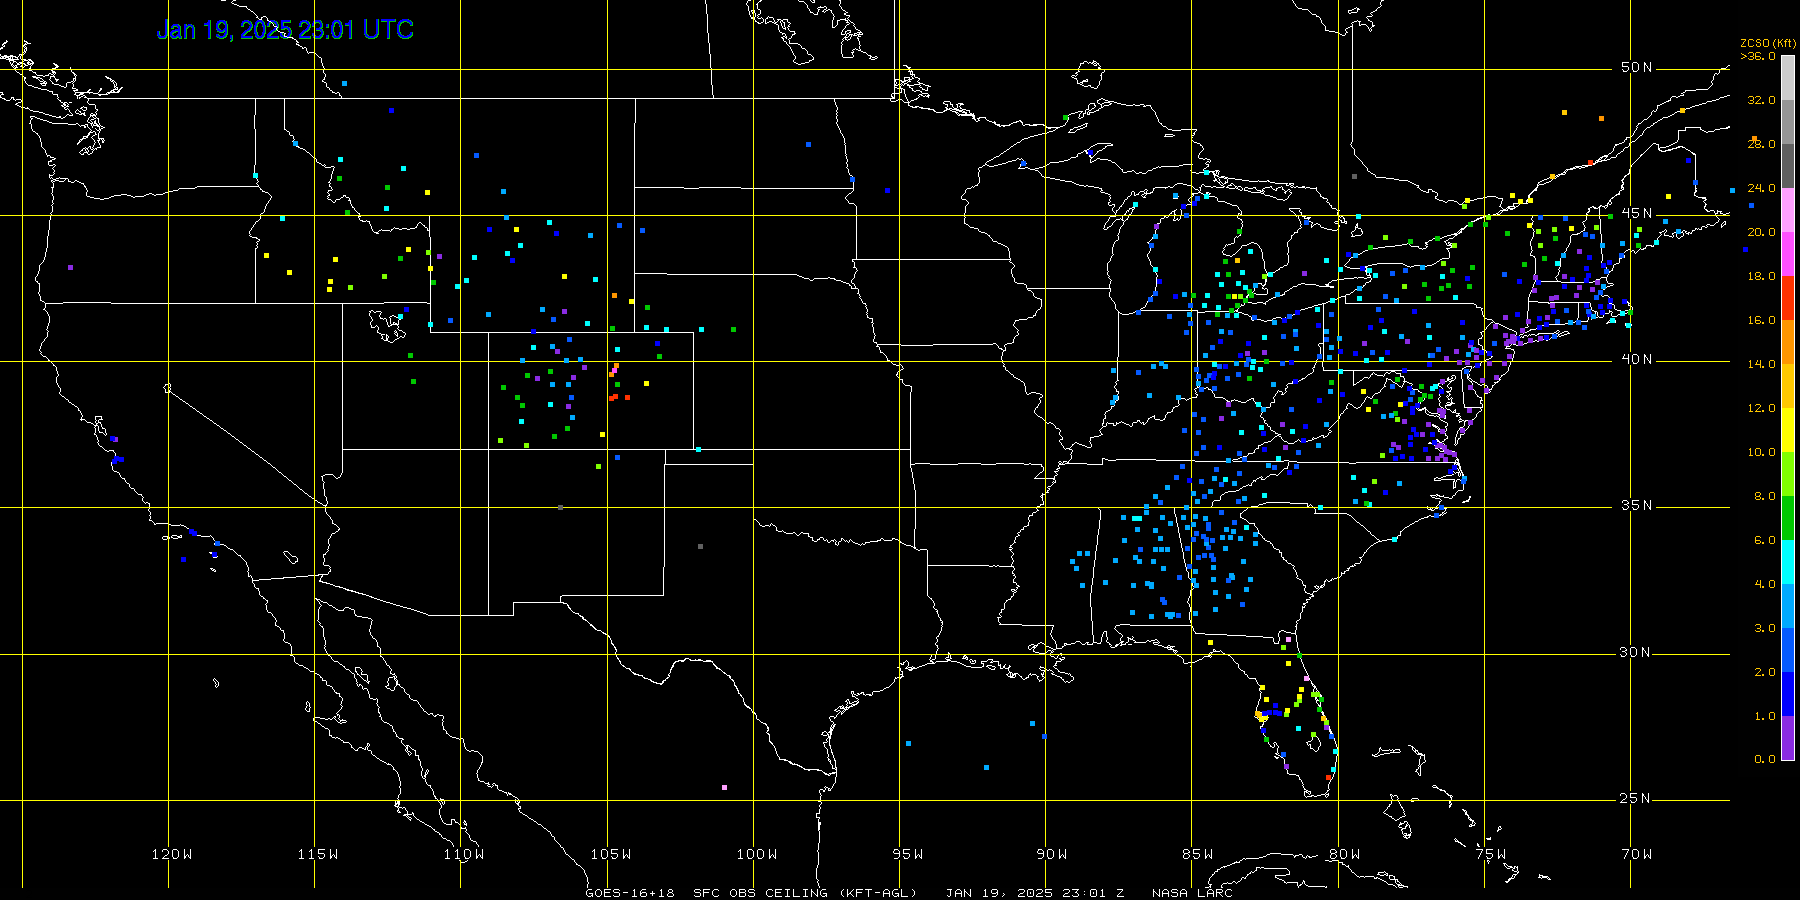Click the '110 W' longitude label
Image resolution: width=1800 pixels, height=900 pixels.
click(x=464, y=854)
